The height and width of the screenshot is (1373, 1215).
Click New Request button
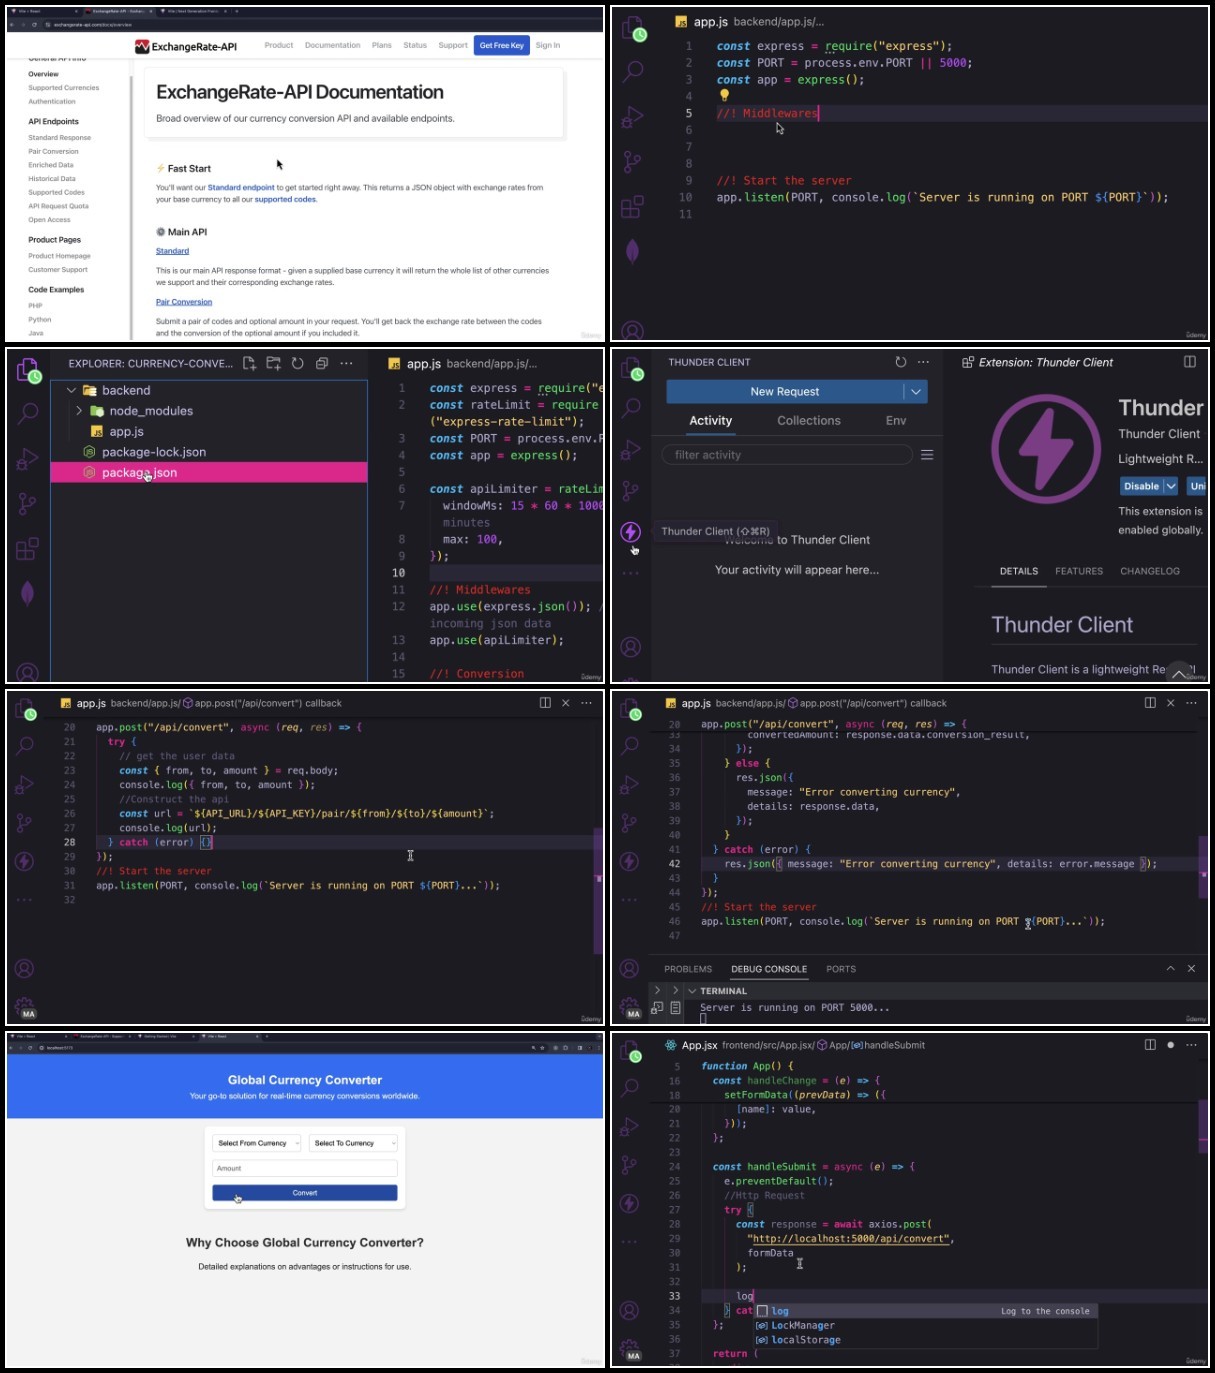coord(785,392)
